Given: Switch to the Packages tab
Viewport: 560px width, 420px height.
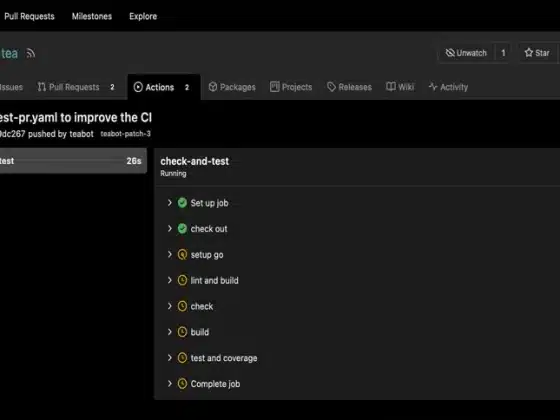Looking at the screenshot, I should click(x=232, y=87).
